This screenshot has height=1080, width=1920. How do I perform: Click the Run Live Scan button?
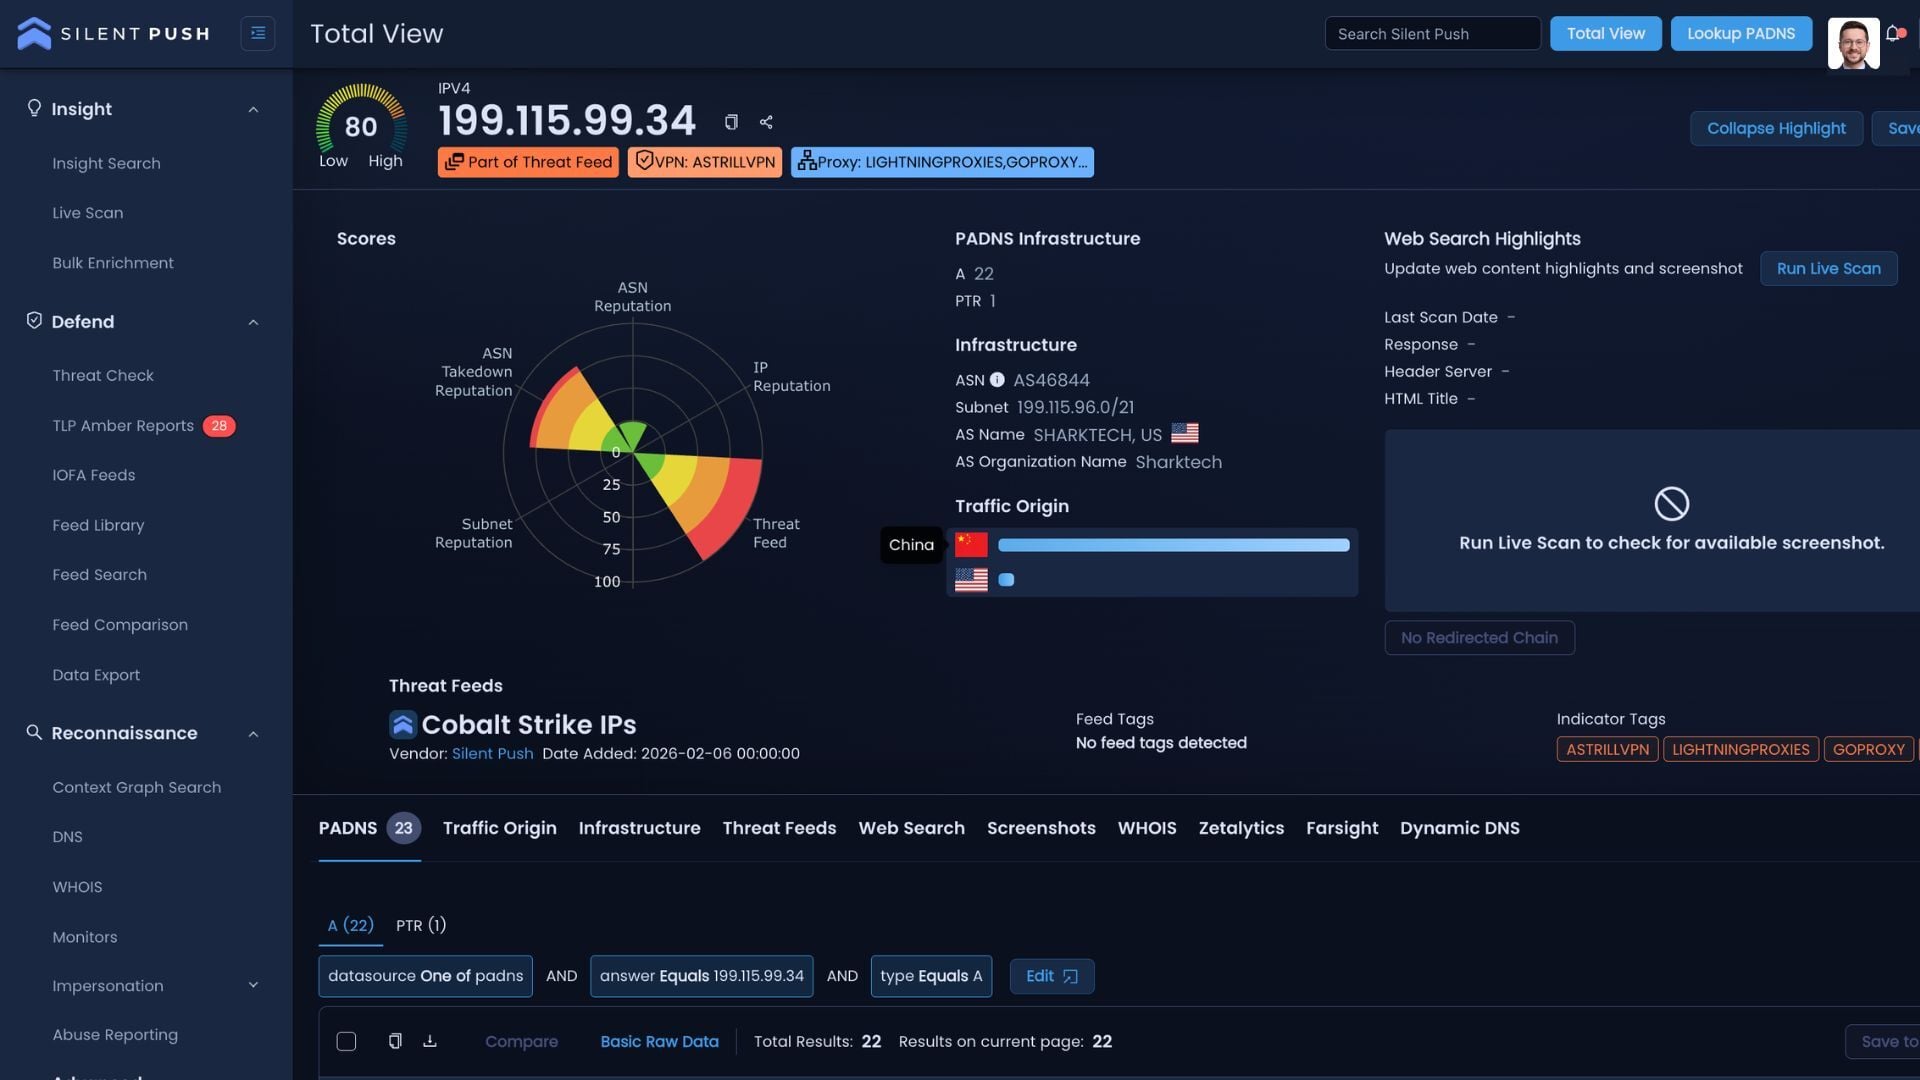click(1828, 268)
